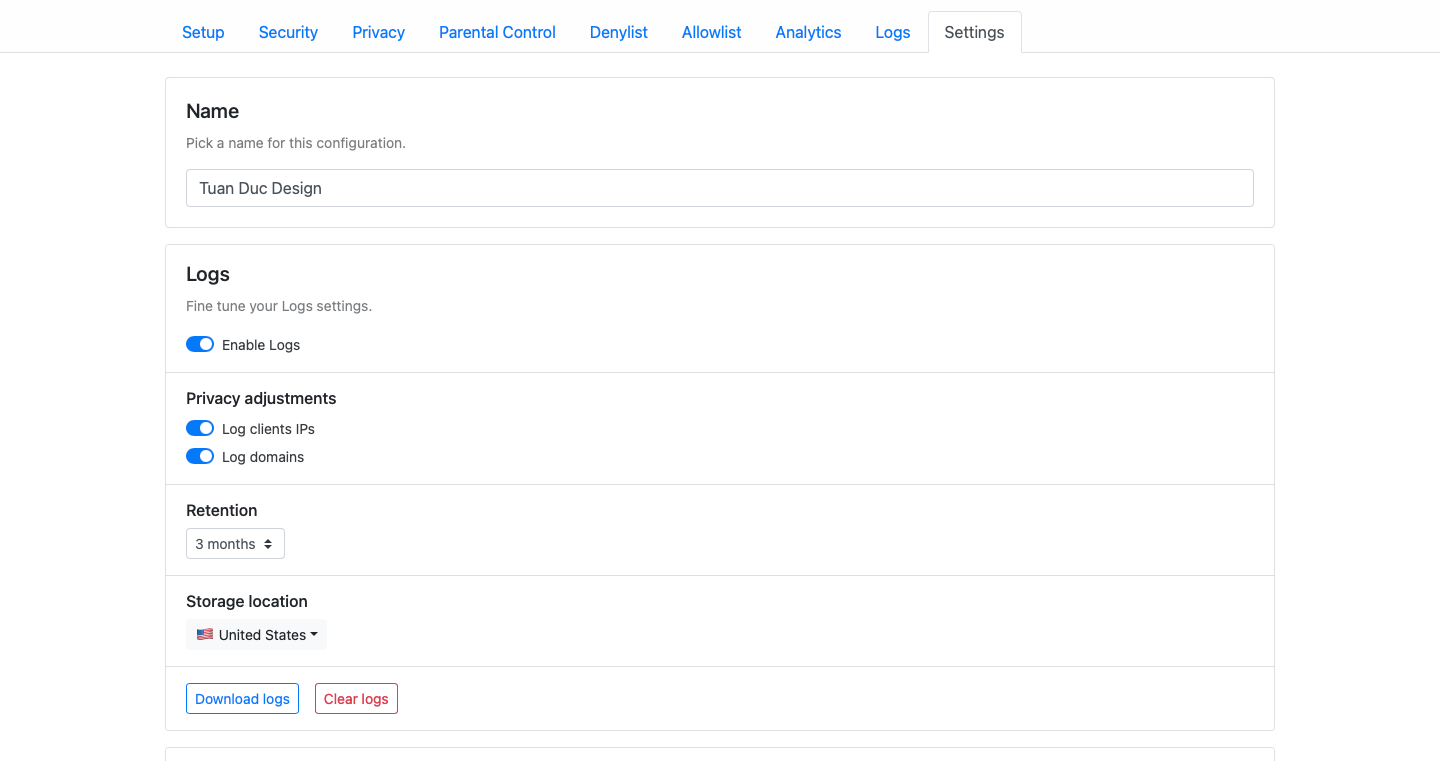Click the up-down arrows in Retention select

[268, 544]
